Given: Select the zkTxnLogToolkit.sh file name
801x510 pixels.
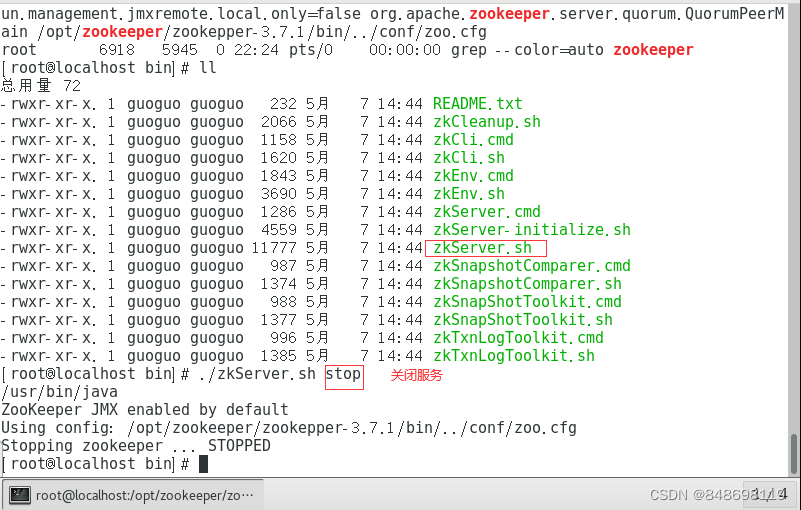Looking at the screenshot, I should tap(514, 356).
